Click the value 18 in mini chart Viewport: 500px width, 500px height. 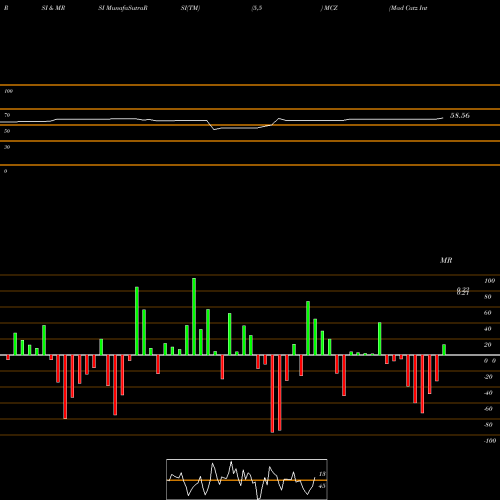(322, 474)
